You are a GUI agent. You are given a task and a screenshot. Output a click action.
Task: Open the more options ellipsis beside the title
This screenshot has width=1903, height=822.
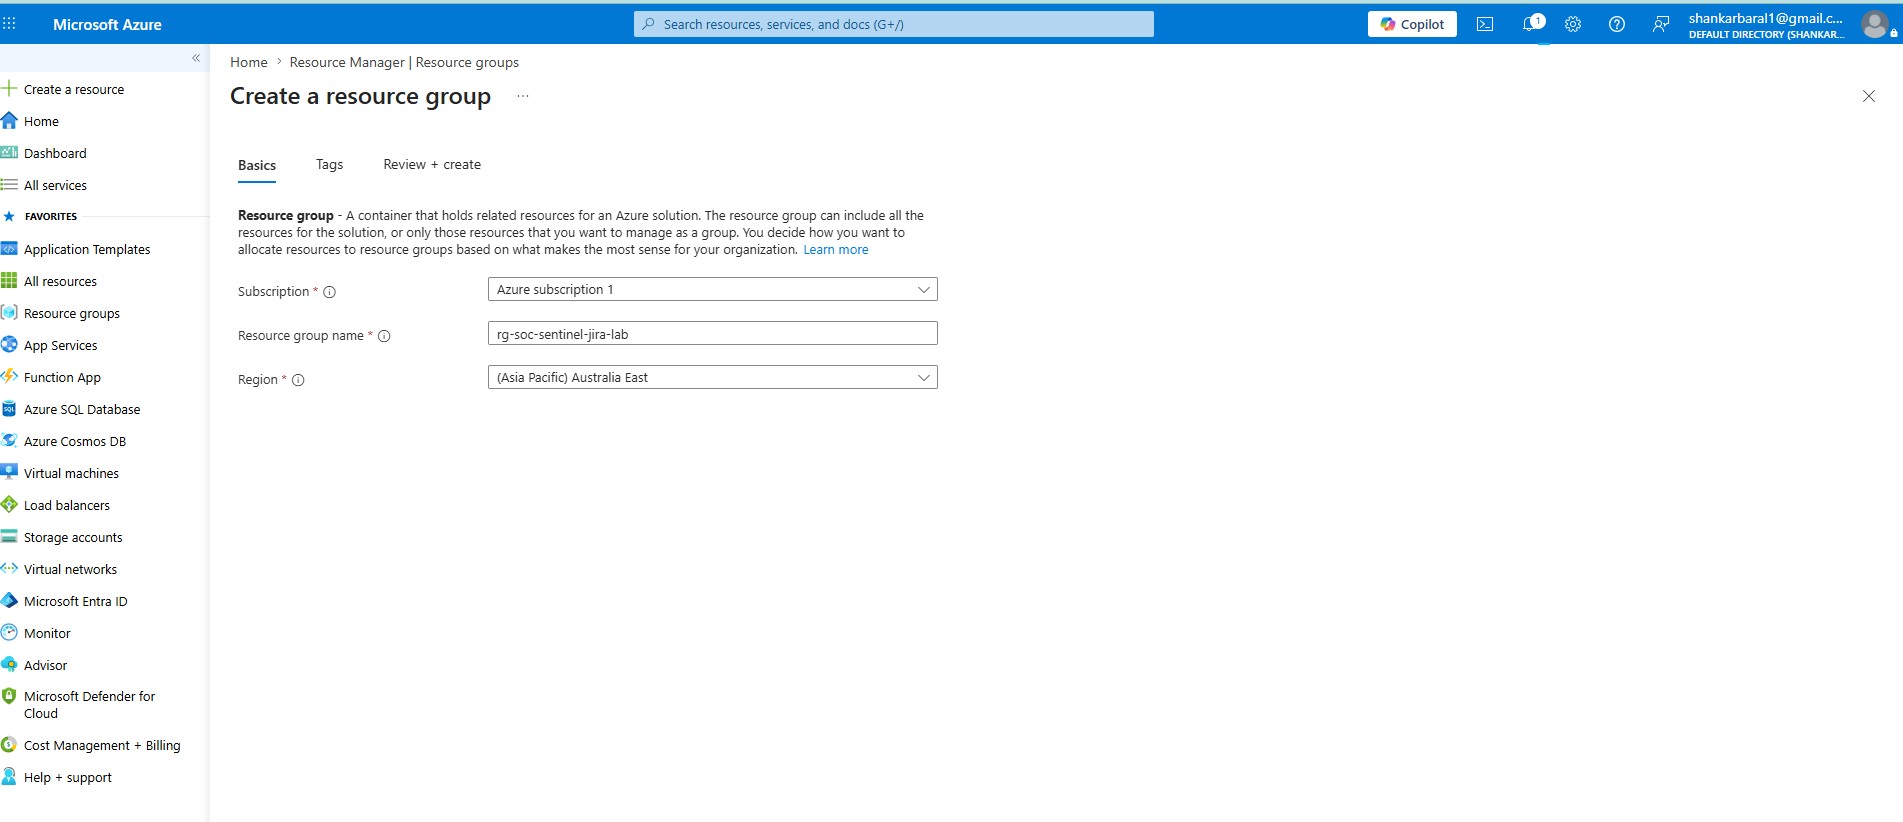pos(523,96)
